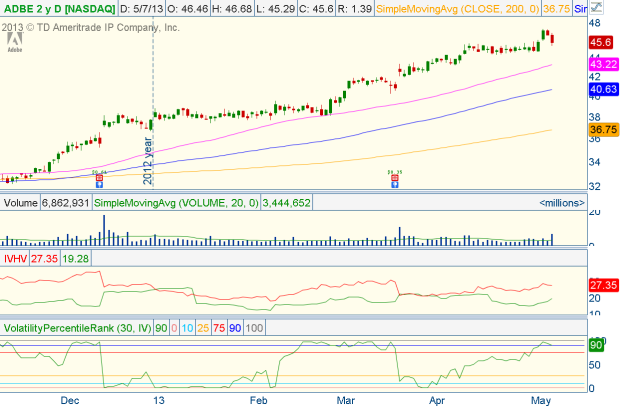Click the red 45.6 last price bubble

click(x=602, y=43)
